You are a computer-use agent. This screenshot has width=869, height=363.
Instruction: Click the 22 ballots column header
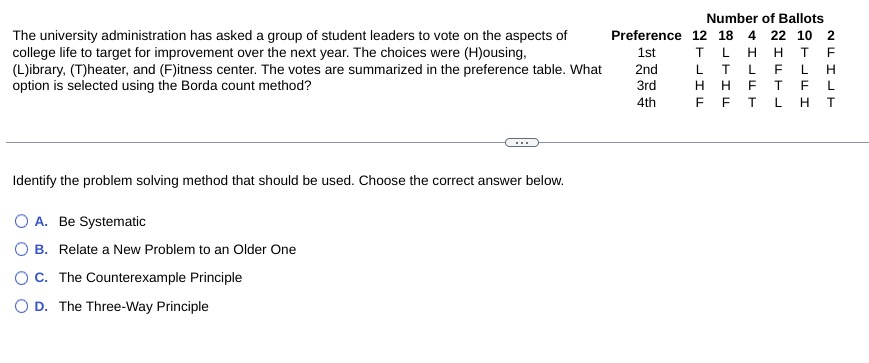pyautogui.click(x=778, y=35)
